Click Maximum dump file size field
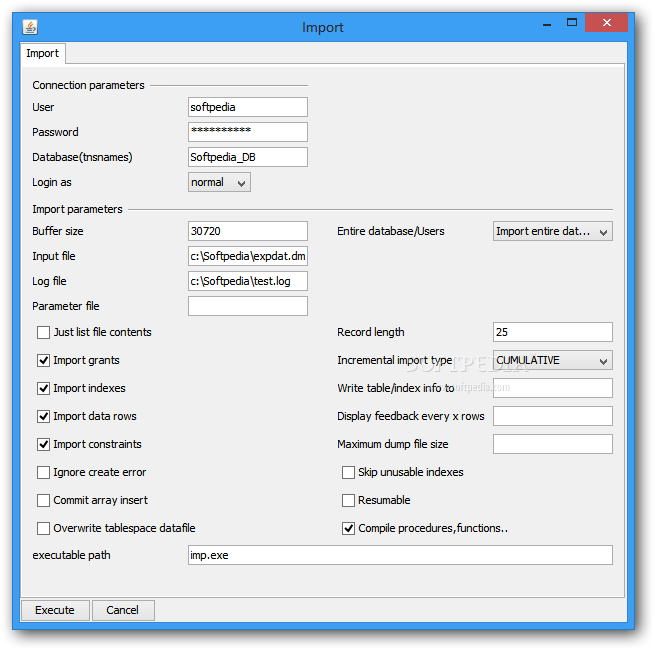The width and height of the screenshot is (655, 650). pyautogui.click(x=553, y=444)
